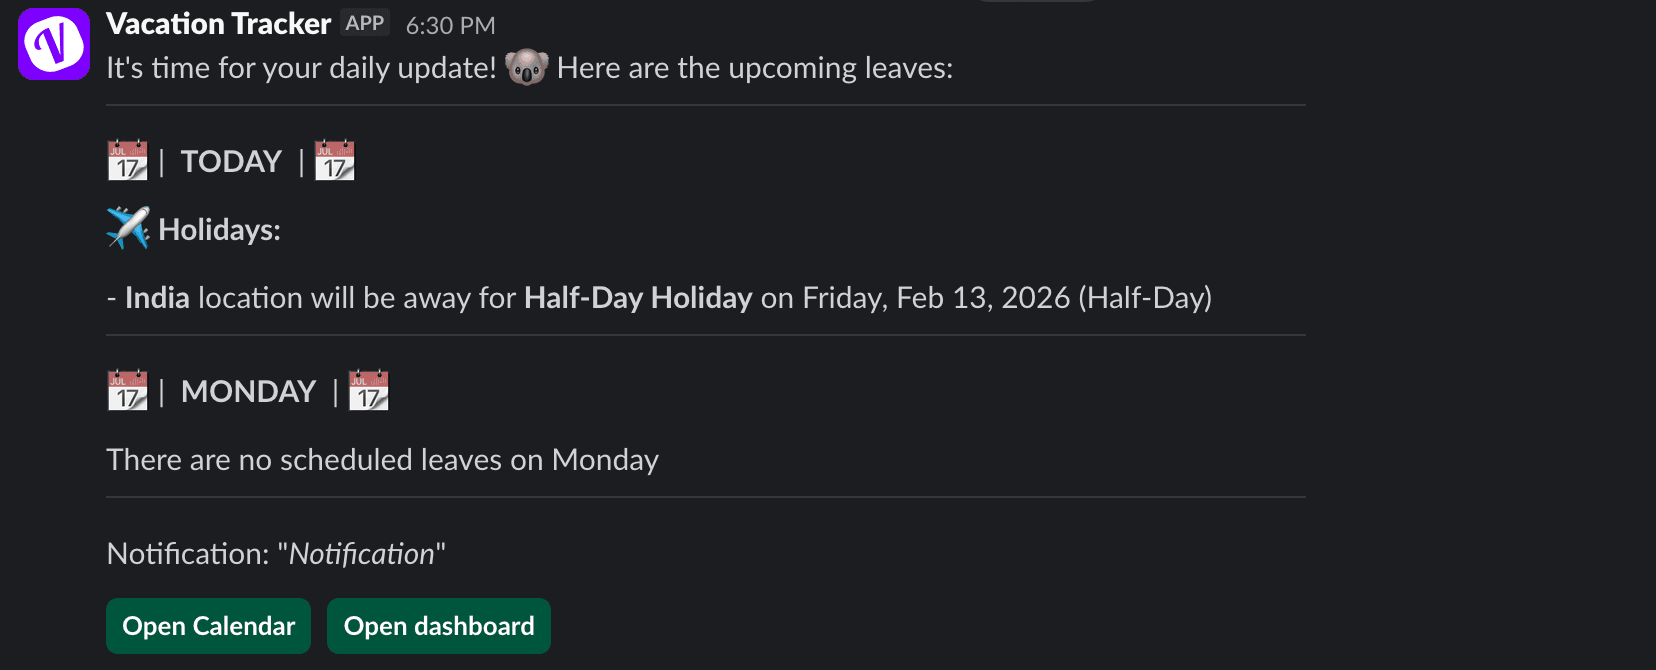Click the no scheduled leaves on Monday line
This screenshot has width=1656, height=670.
pyautogui.click(x=382, y=460)
